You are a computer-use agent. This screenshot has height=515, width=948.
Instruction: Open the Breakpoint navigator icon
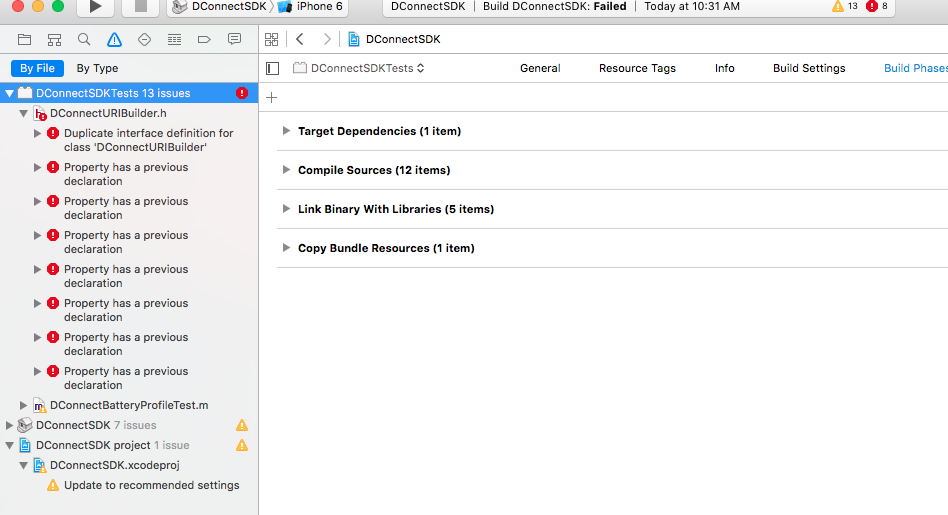(x=204, y=39)
